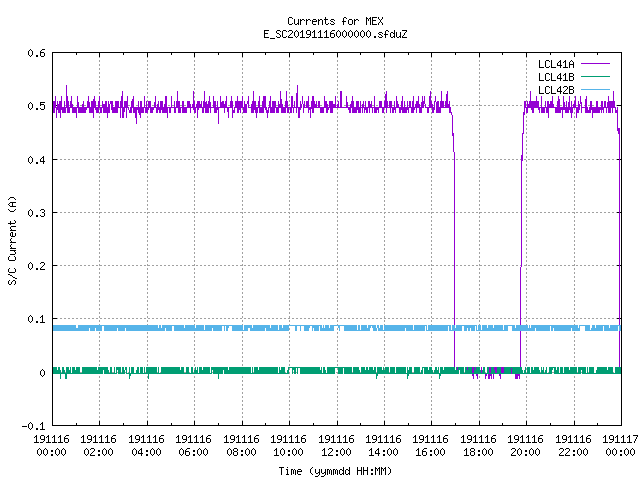Click the y-axis label 'S/C Current (A)'
The image size is (640, 480).
[13, 241]
